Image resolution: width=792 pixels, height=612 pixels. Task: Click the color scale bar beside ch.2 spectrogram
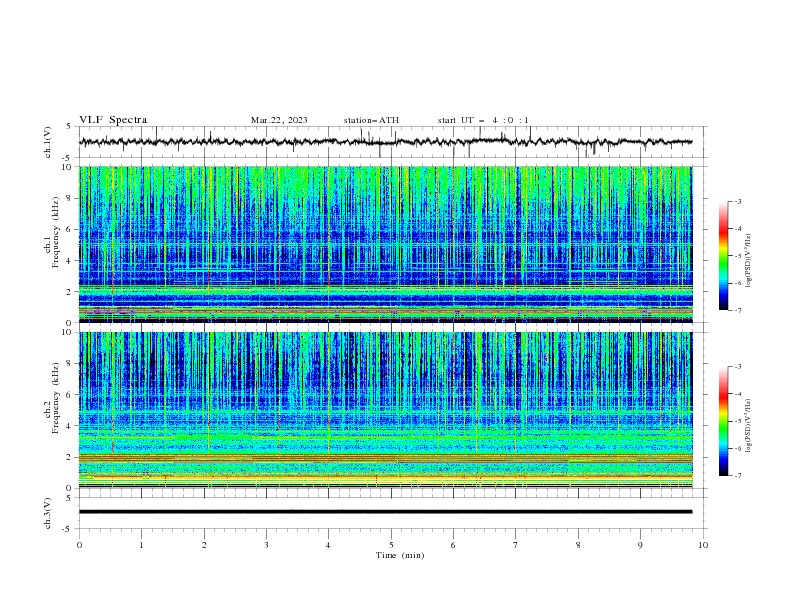[x=724, y=421]
